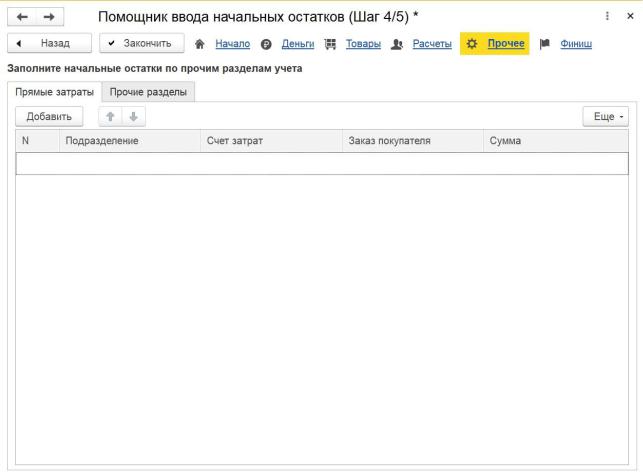The width and height of the screenshot is (643, 476).
Task: Open the Еще dropdown menu
Action: (x=606, y=116)
